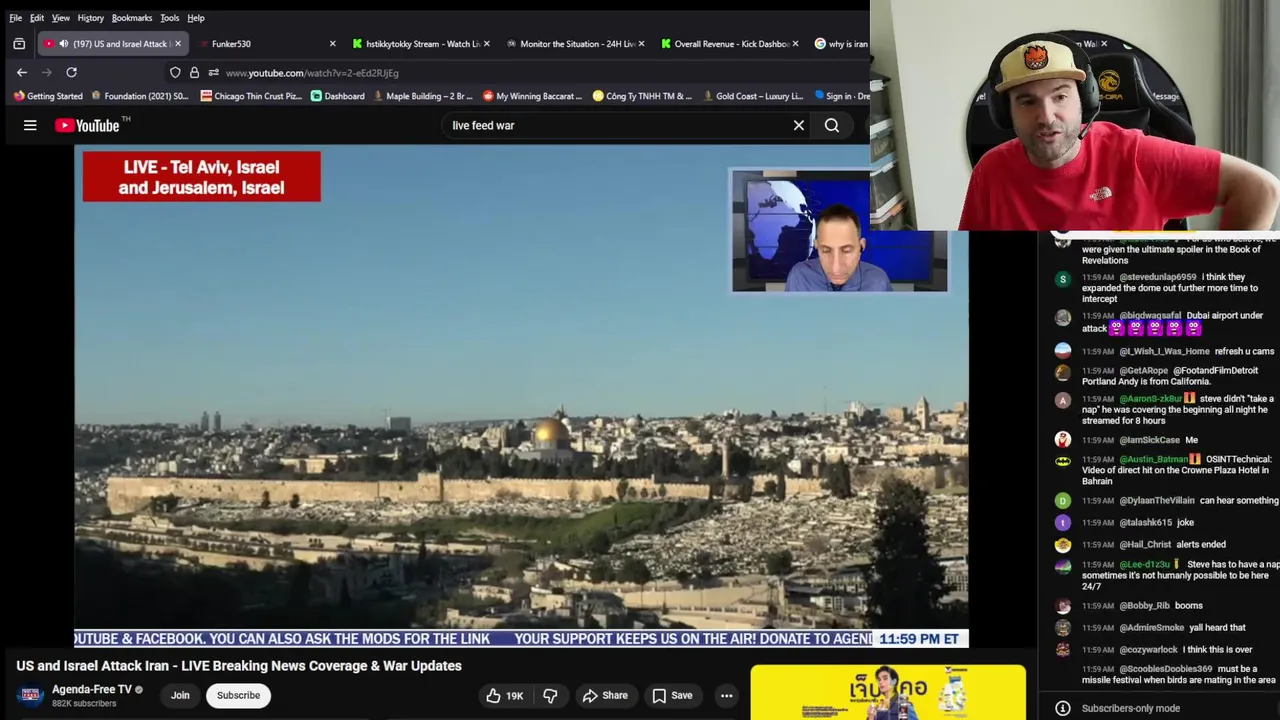Open the File menu

pos(16,18)
